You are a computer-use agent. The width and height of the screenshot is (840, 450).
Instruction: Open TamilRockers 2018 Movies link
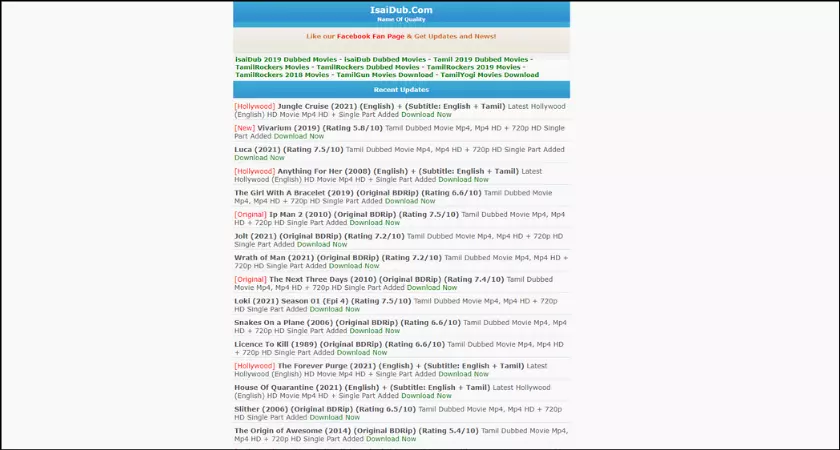tap(282, 75)
